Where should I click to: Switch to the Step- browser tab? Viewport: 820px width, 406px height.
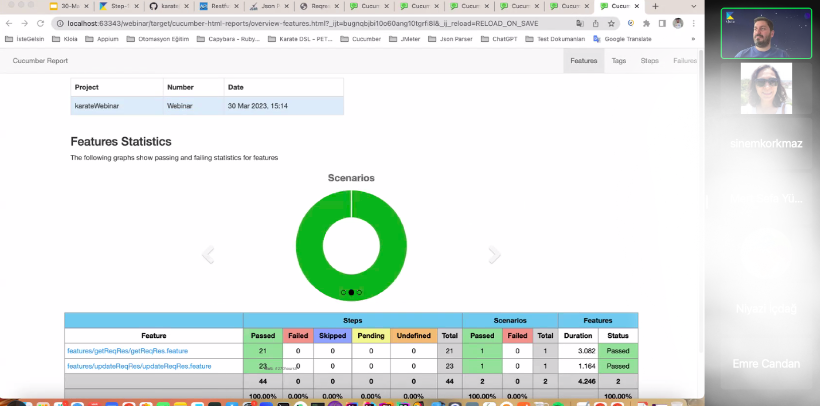point(119,6)
